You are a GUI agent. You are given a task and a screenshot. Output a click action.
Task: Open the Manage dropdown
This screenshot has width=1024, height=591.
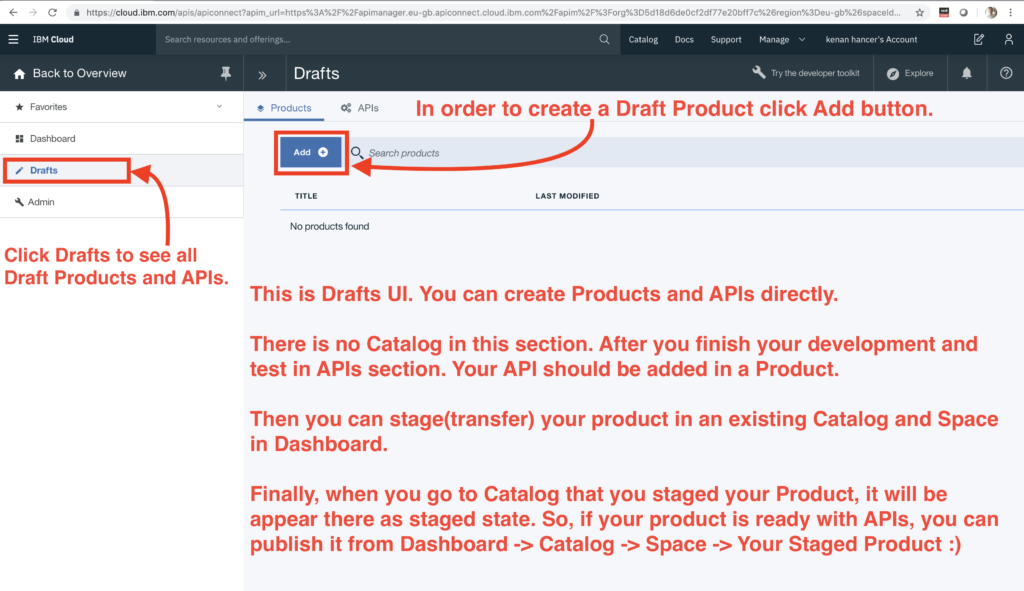point(782,39)
